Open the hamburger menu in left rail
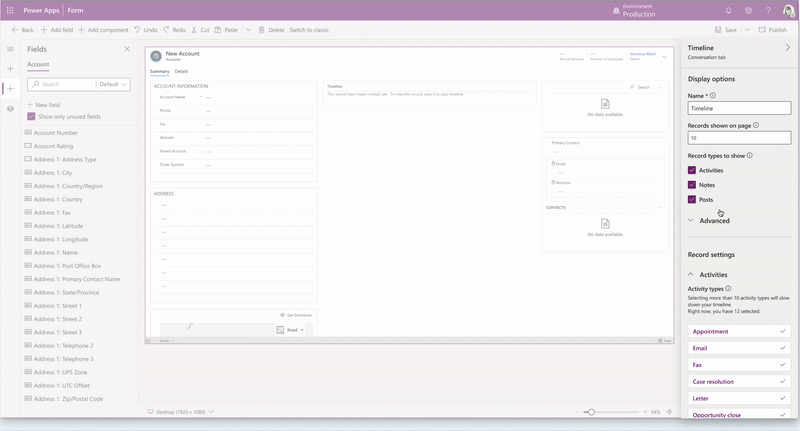This screenshot has height=431, width=800. tap(10, 49)
